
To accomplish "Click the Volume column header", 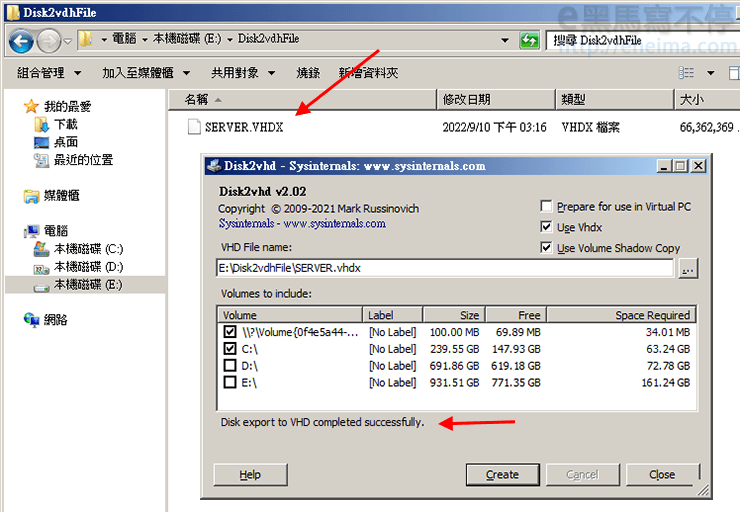I will point(290,315).
